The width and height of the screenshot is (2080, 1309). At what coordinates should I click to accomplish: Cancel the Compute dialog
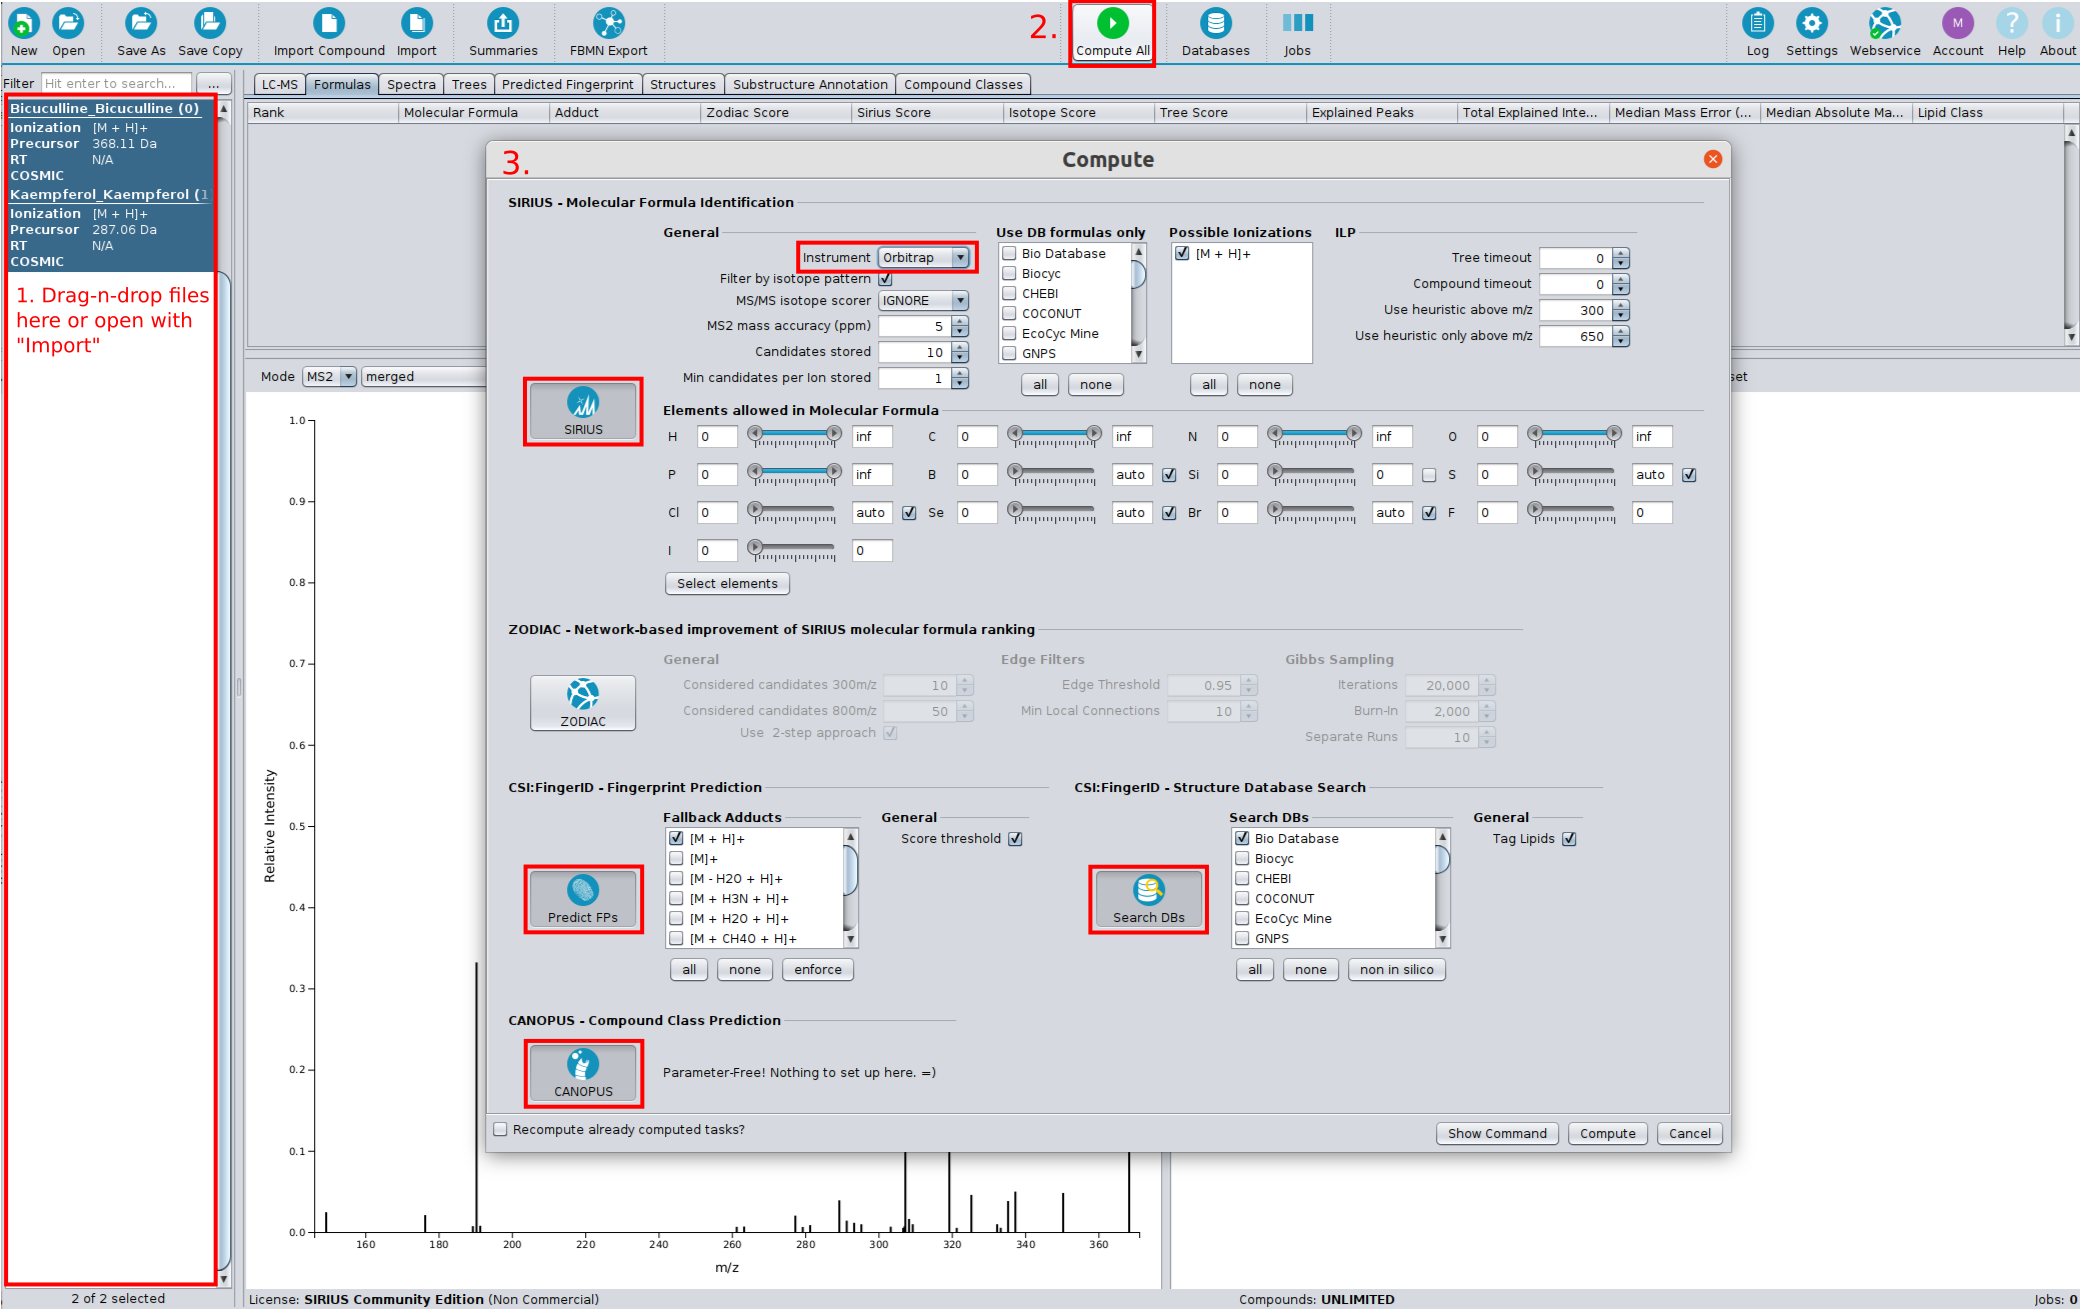(1690, 1133)
